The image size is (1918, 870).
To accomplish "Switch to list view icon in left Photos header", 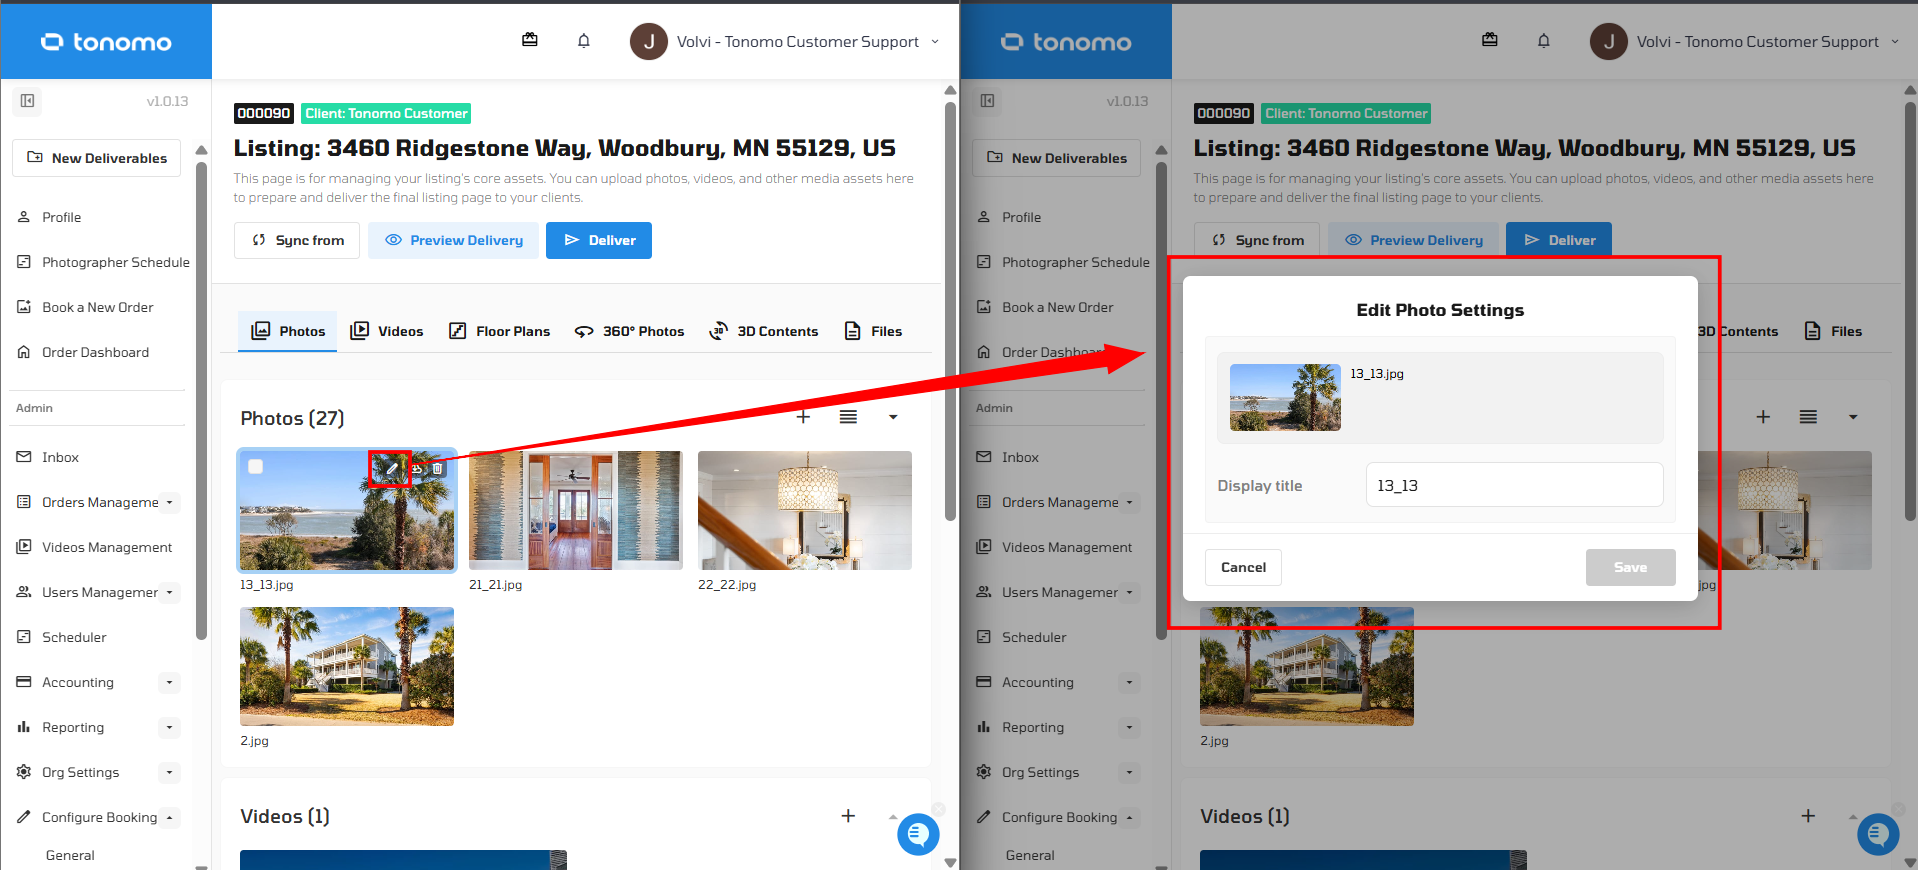I will [848, 417].
